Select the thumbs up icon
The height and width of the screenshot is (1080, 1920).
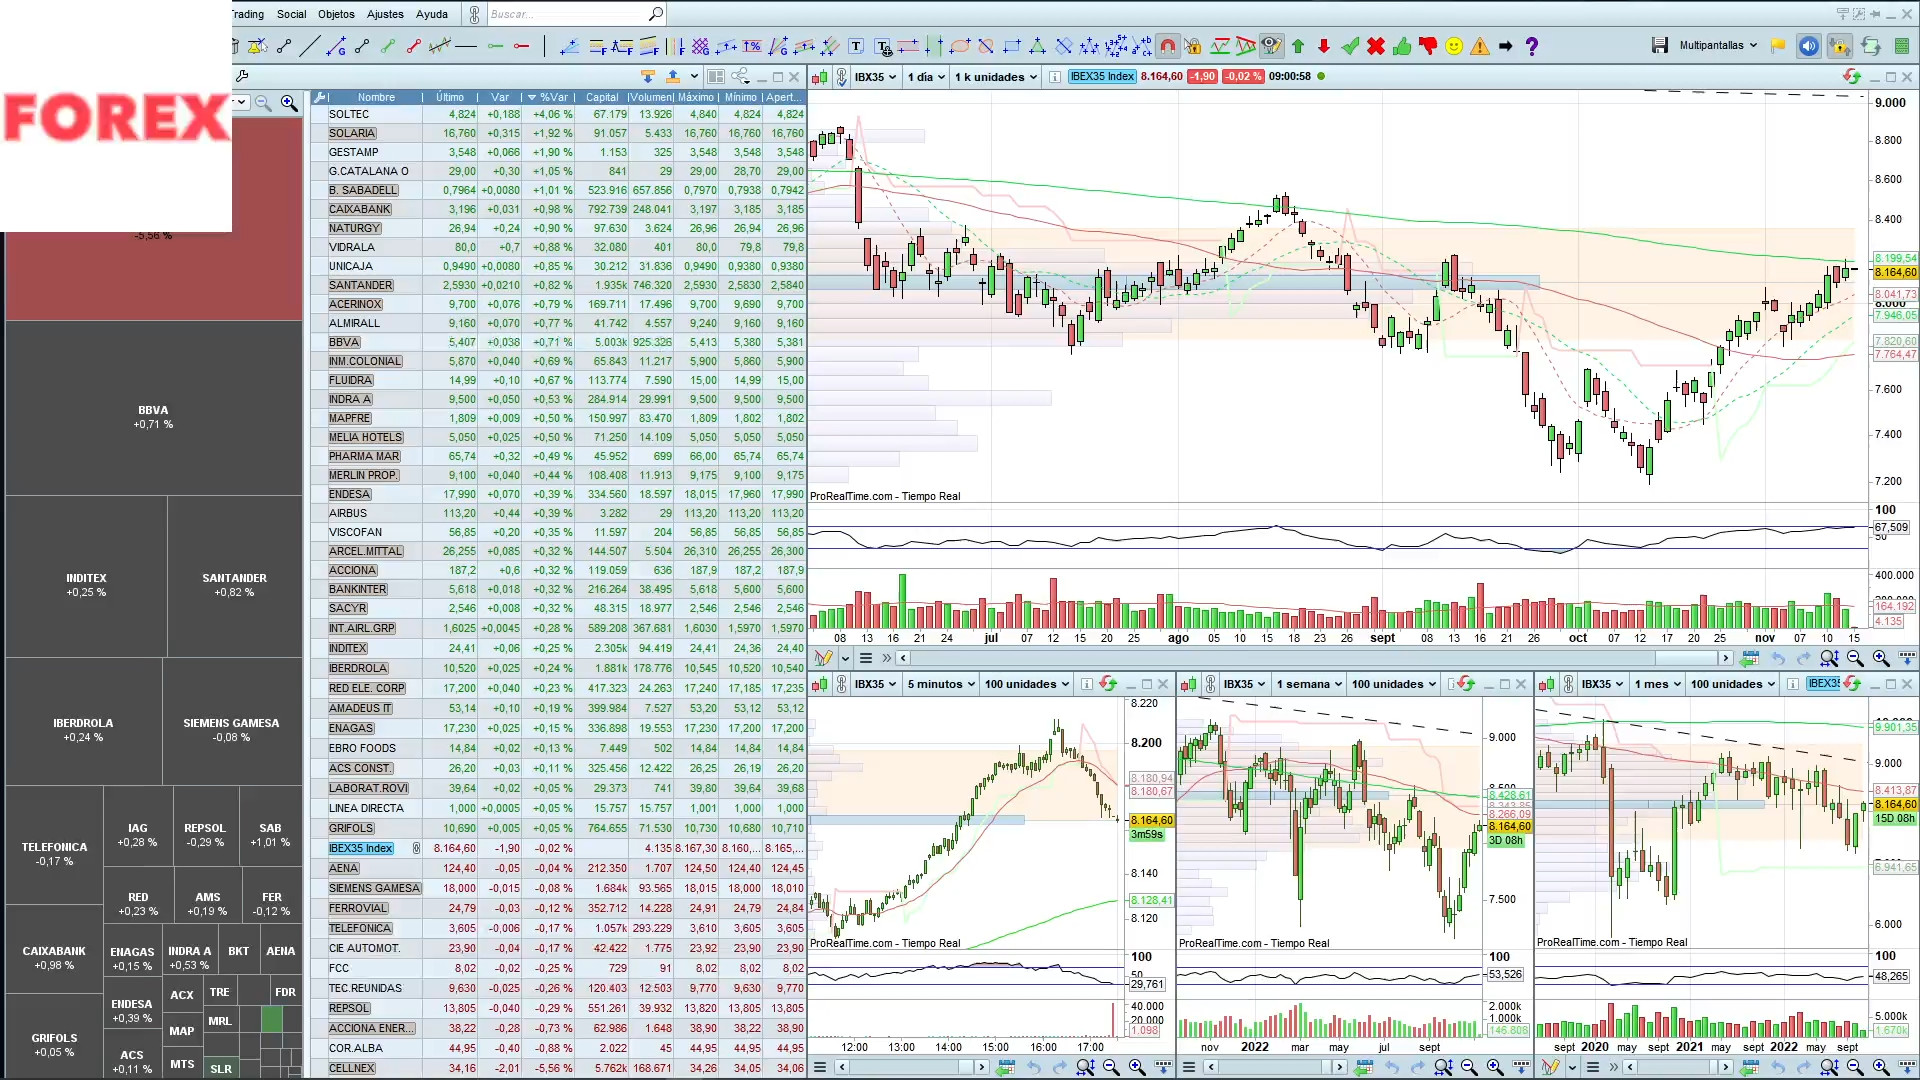pyautogui.click(x=1402, y=46)
